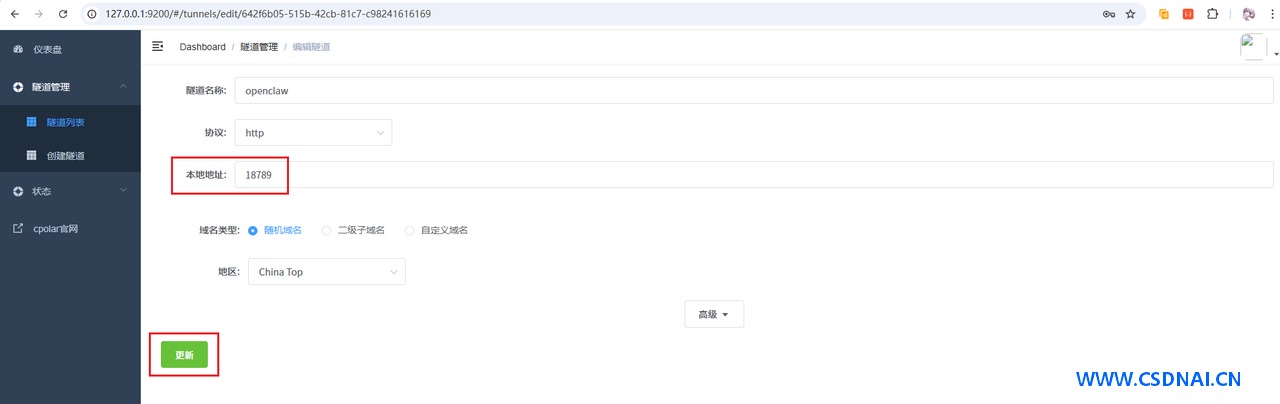Screen dimensions: 1280x404
Task: Select the 自定义域名 radio option
Action: click(x=436, y=230)
